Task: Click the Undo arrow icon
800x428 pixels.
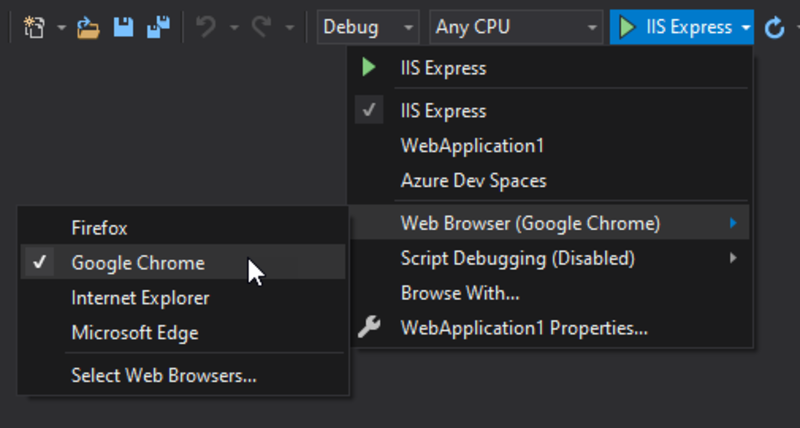Action: pyautogui.click(x=206, y=27)
